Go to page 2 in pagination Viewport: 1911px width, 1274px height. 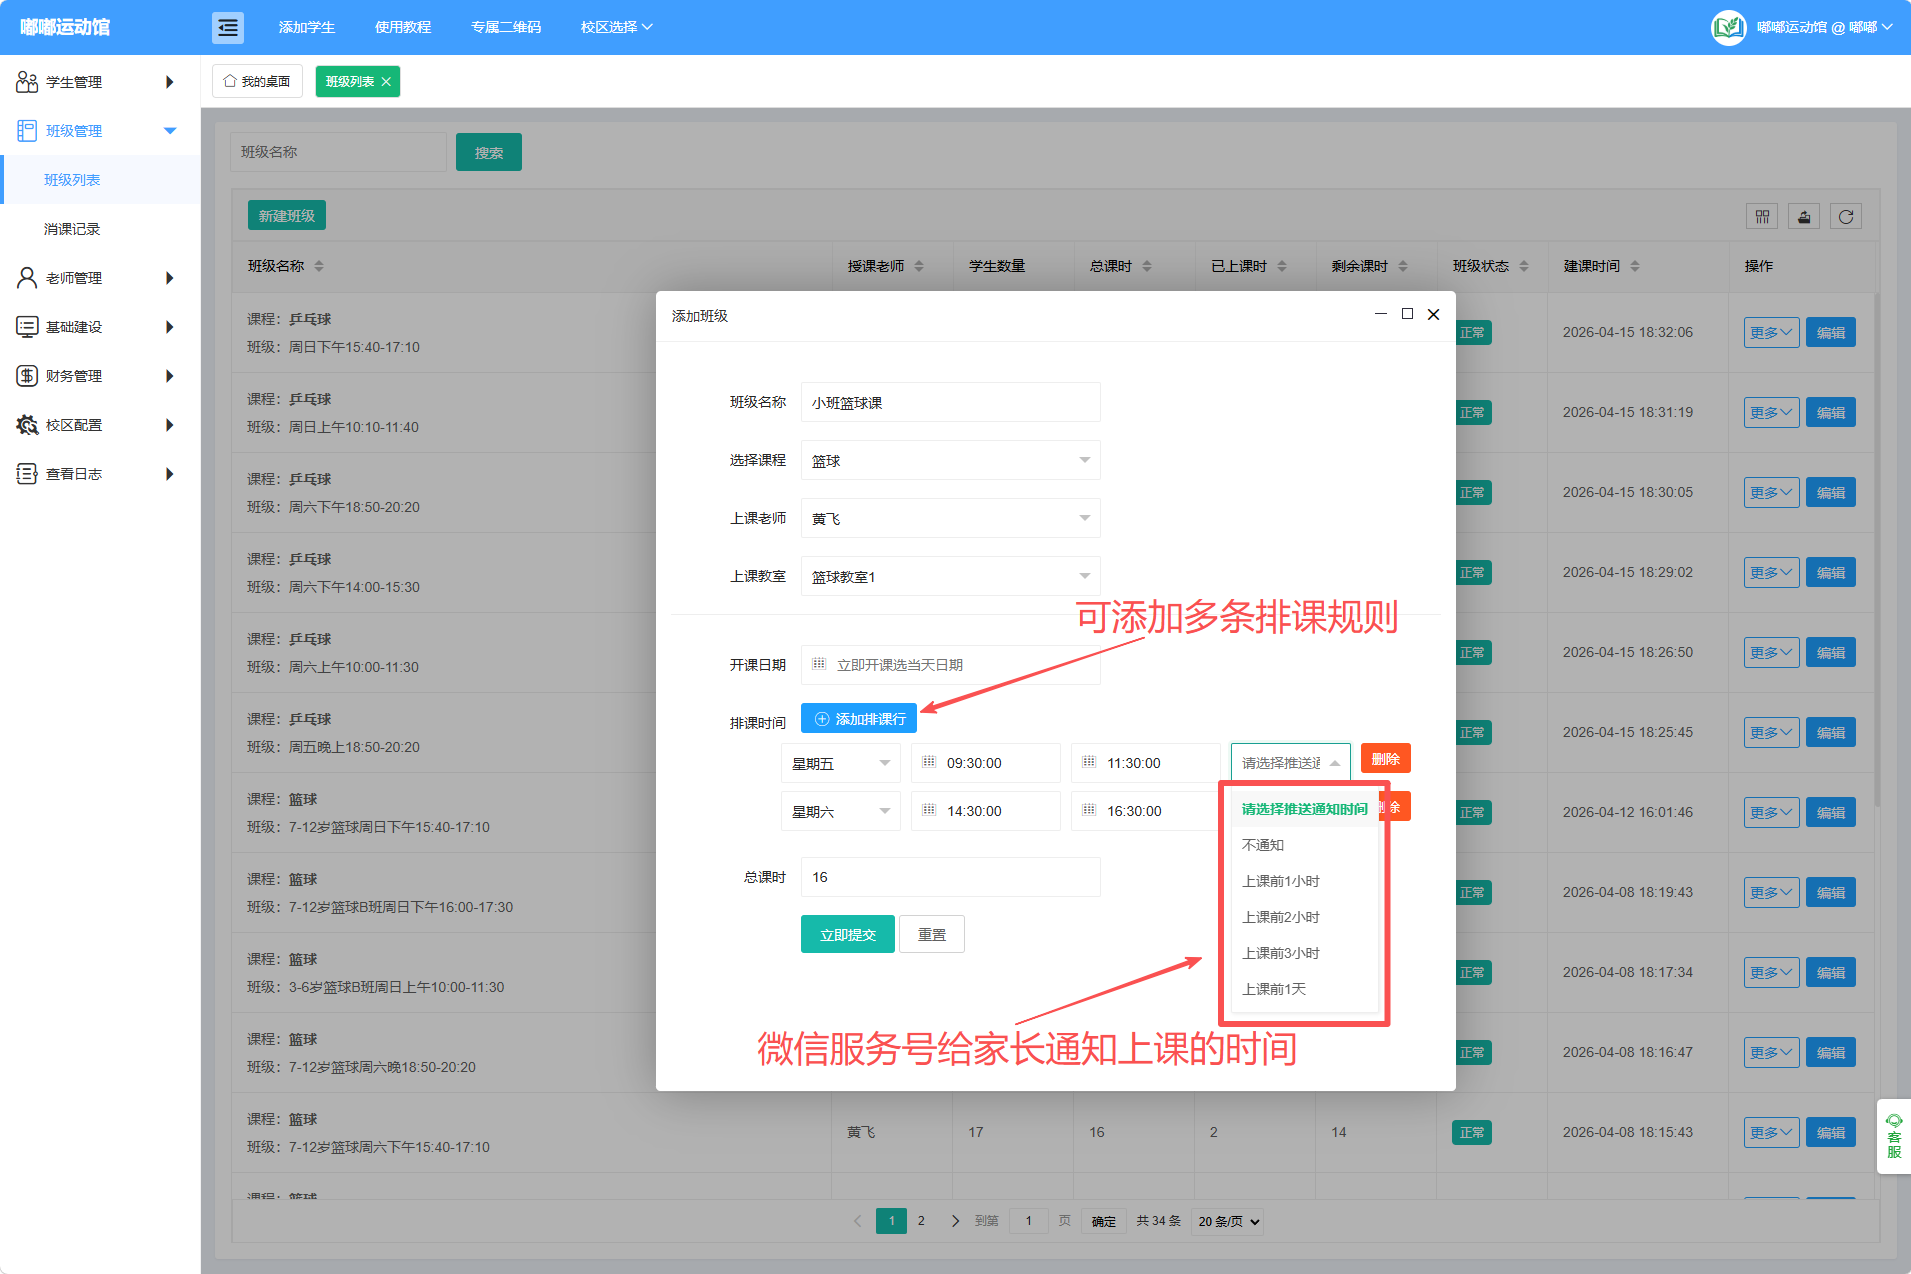pos(921,1221)
